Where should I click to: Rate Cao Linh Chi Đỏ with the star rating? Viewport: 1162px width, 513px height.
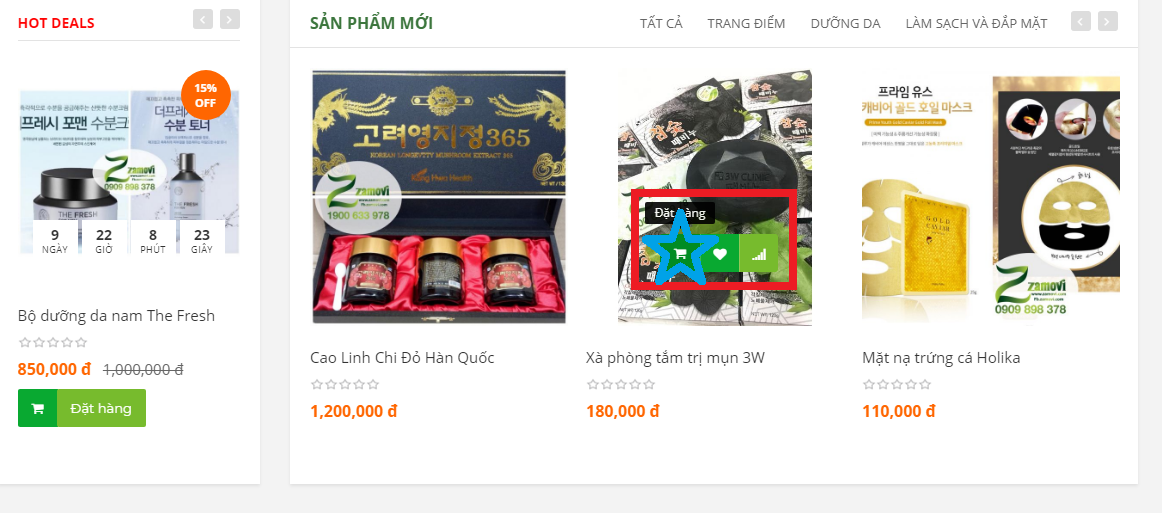(345, 385)
